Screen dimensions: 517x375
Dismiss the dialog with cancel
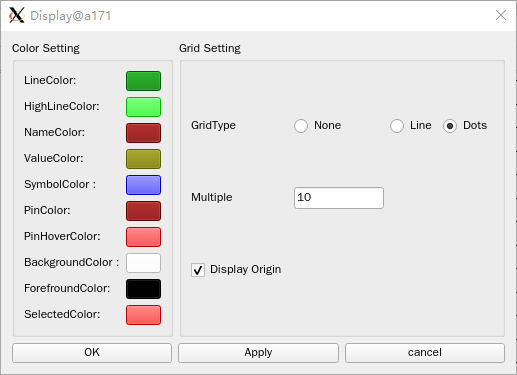(425, 353)
